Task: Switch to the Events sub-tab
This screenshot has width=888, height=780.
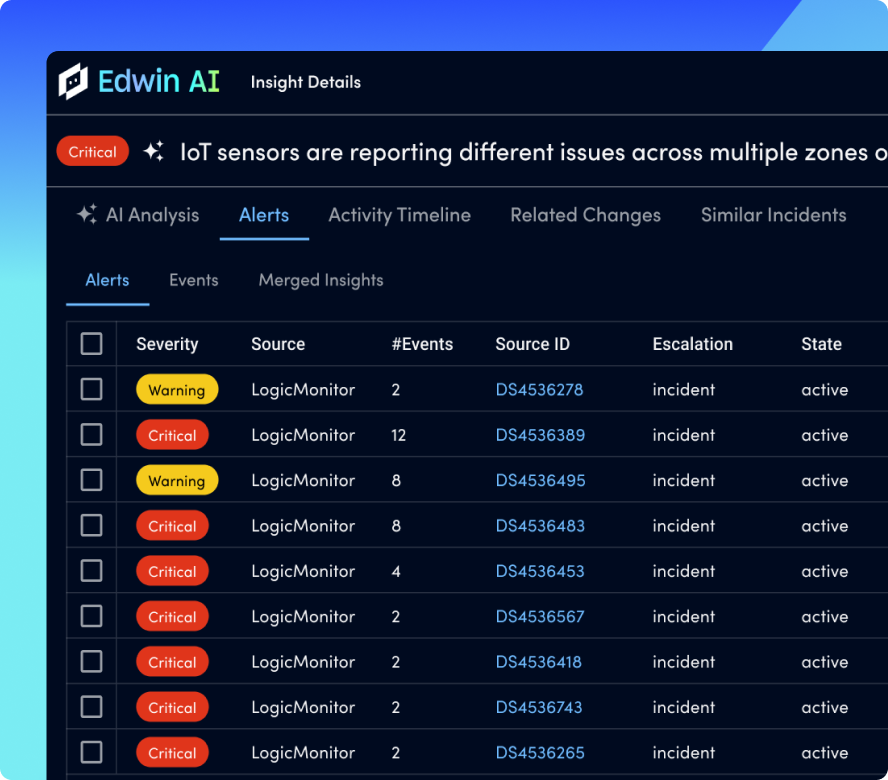Action: coord(193,280)
